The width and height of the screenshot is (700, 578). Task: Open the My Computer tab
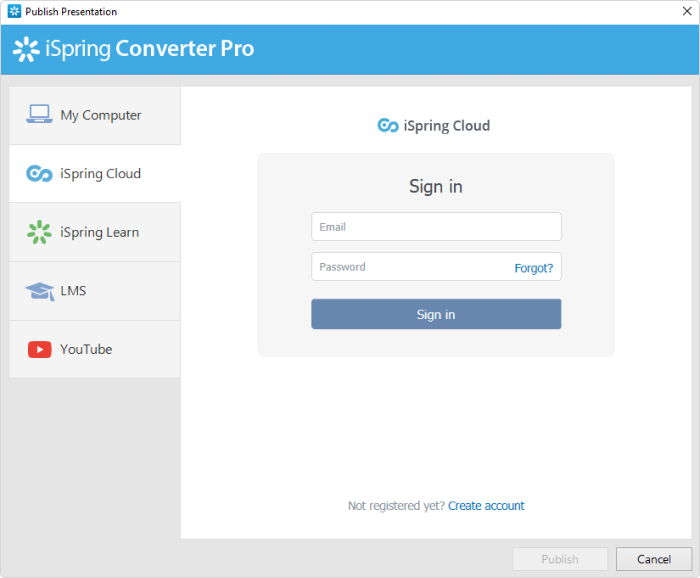point(95,115)
